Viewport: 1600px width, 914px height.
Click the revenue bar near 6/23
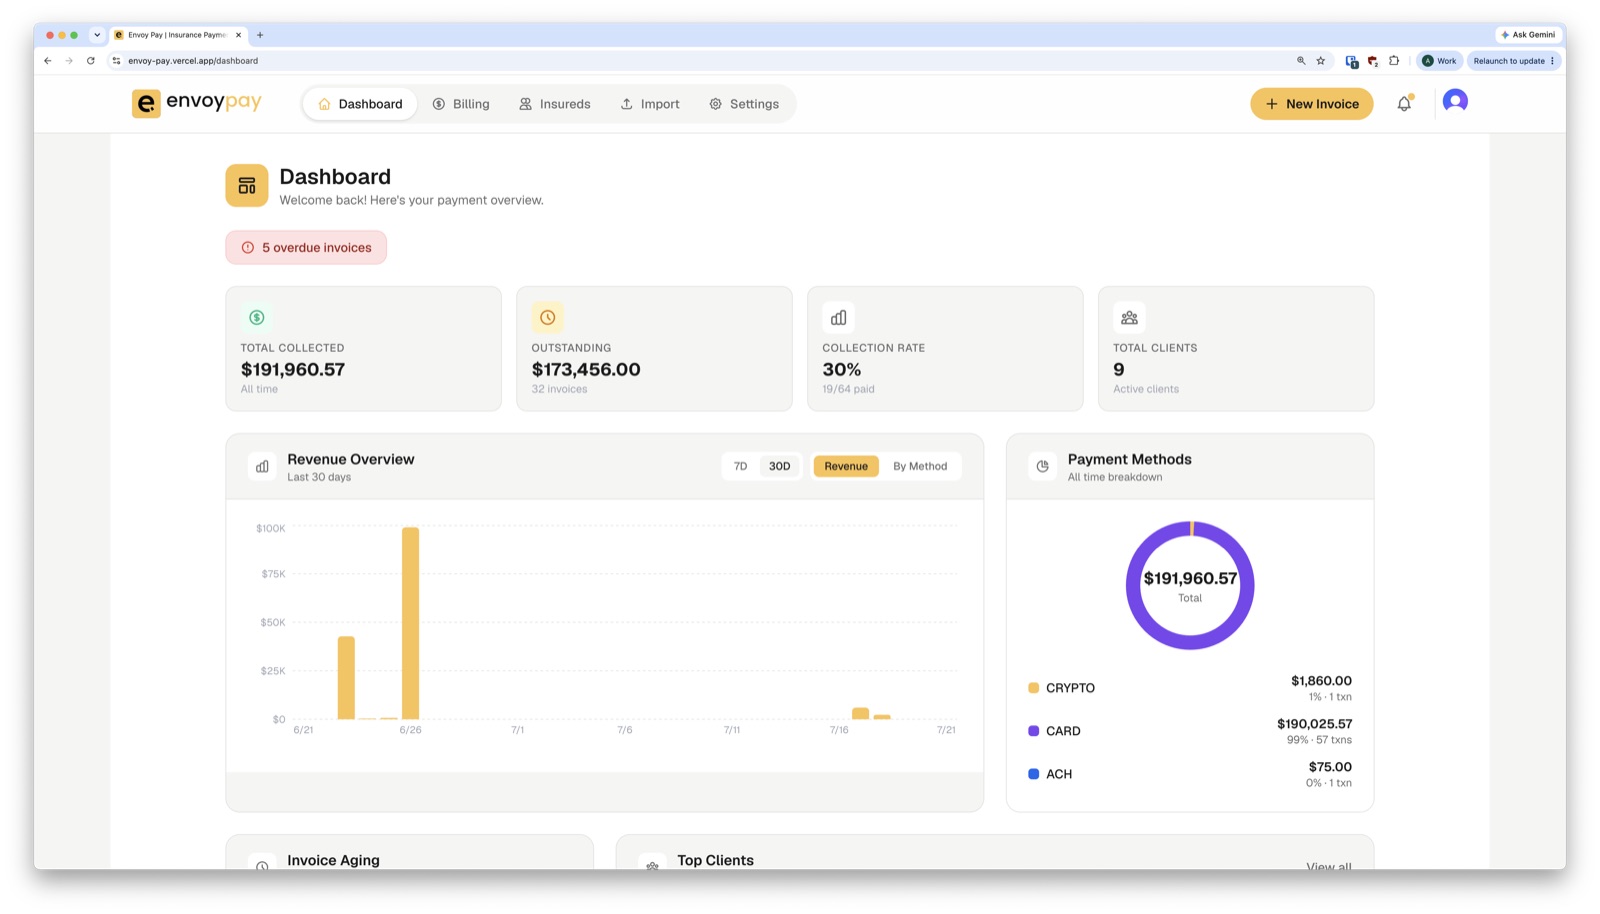(346, 678)
